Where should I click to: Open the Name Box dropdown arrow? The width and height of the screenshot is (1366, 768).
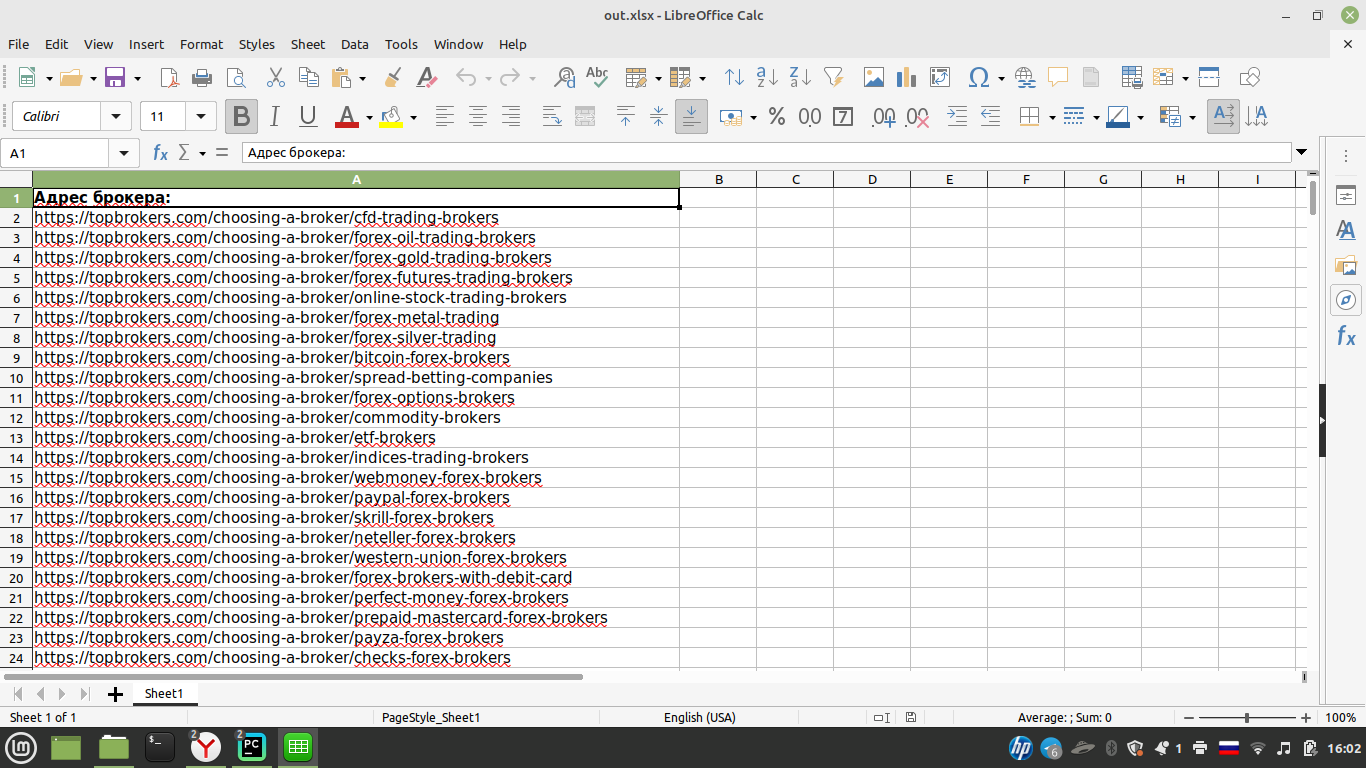pyautogui.click(x=124, y=153)
